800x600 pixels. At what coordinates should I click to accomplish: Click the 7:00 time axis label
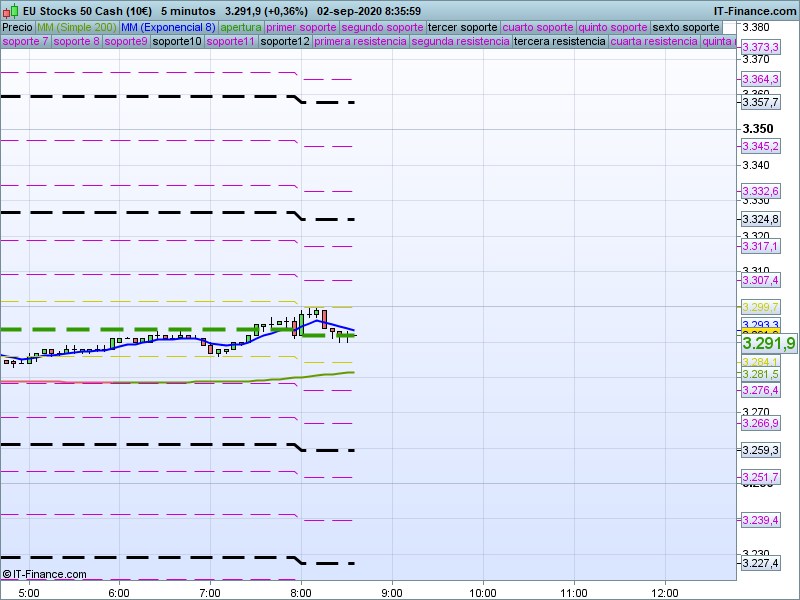click(210, 593)
